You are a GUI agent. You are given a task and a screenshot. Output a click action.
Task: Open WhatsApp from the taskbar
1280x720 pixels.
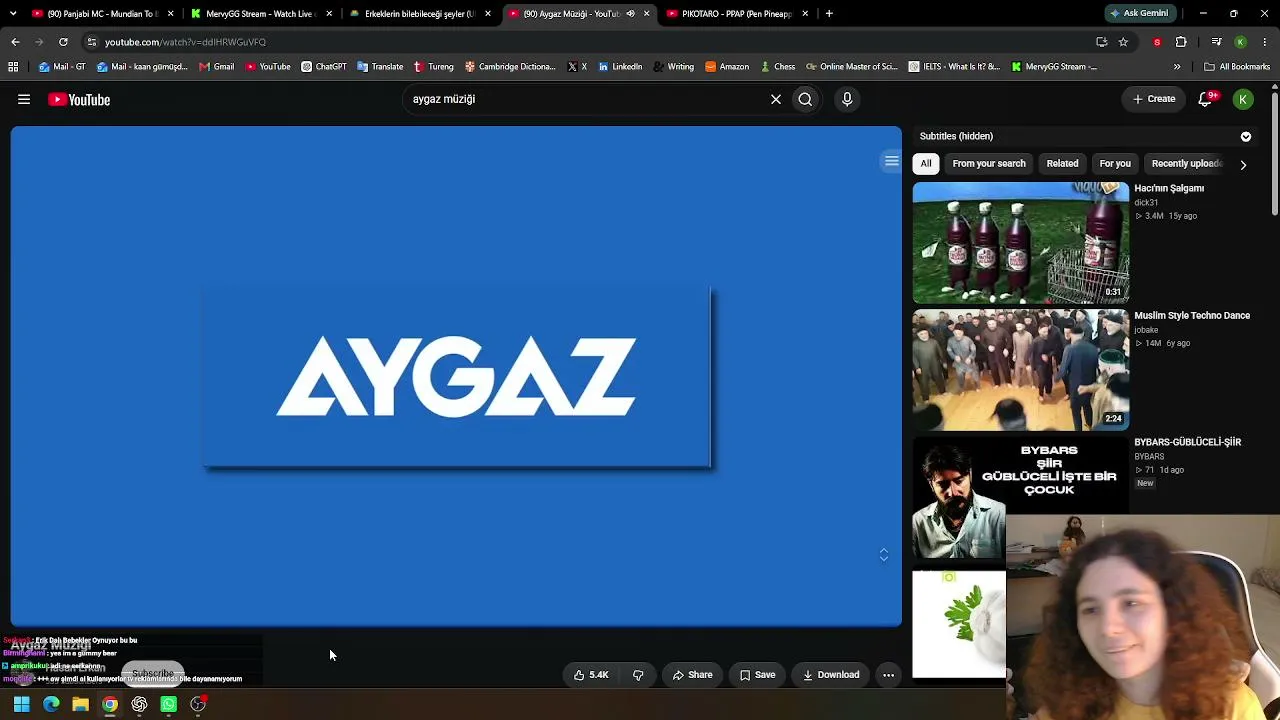[x=168, y=704]
